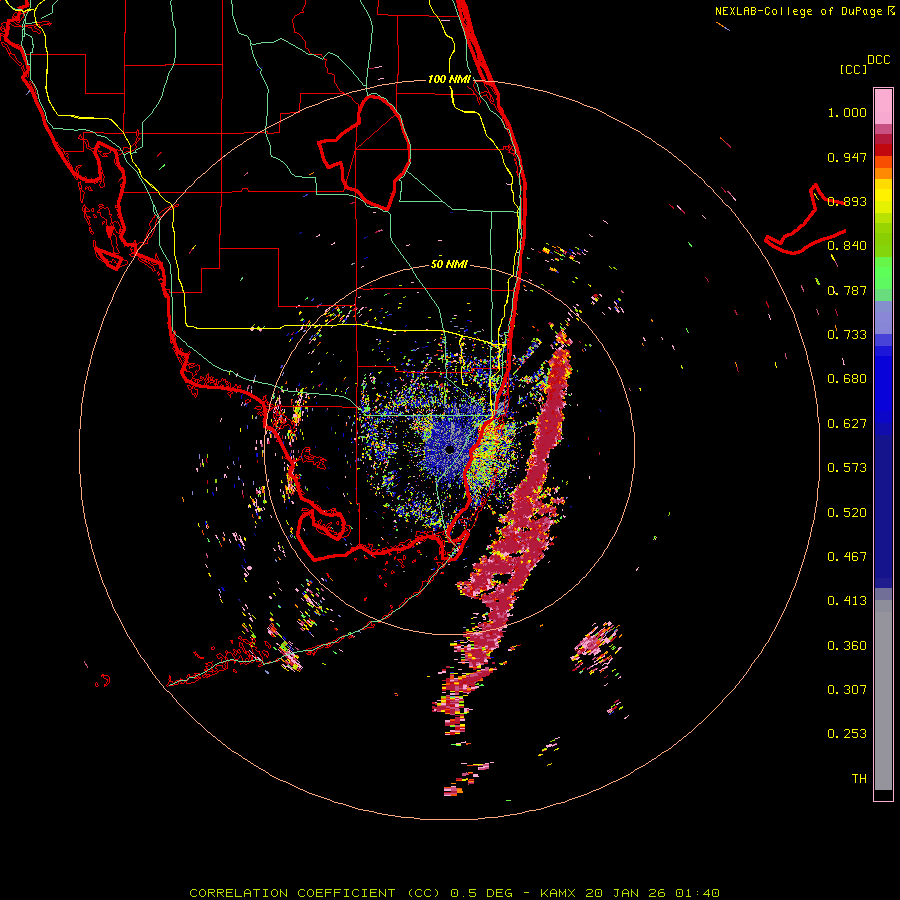Click the red segment of the color bar
Screen dimensions: 900x900
pos(883,149)
